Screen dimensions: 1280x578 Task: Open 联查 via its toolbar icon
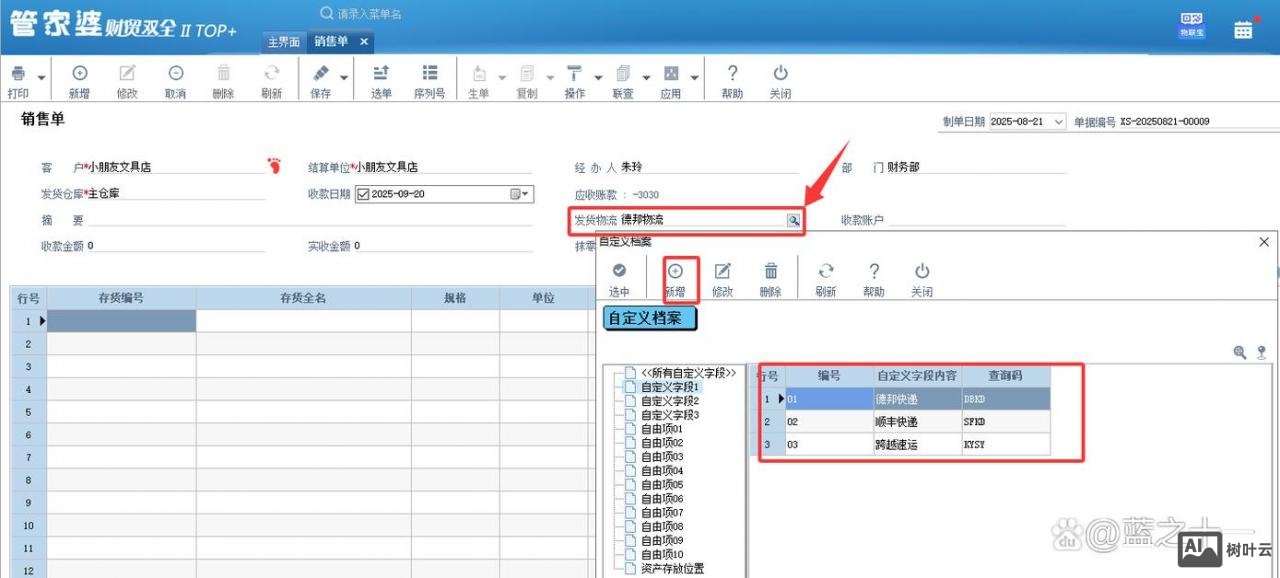621,75
